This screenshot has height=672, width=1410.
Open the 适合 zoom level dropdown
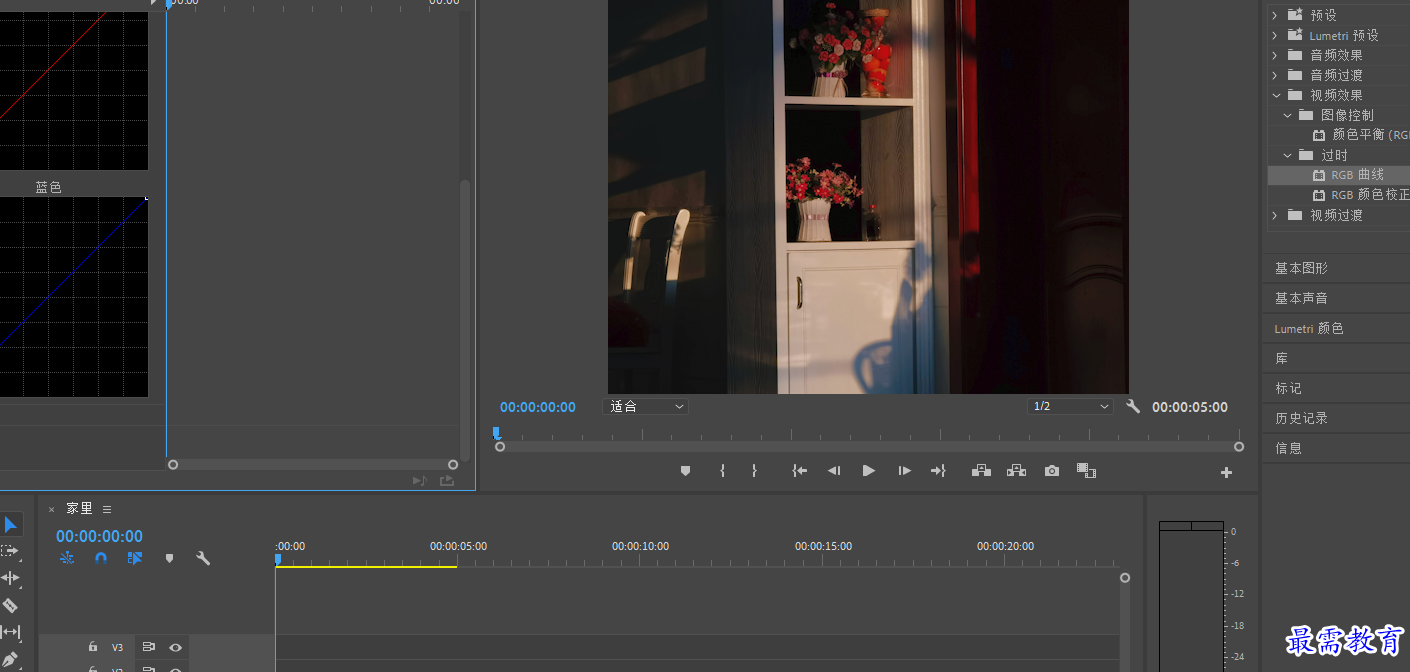pos(647,406)
